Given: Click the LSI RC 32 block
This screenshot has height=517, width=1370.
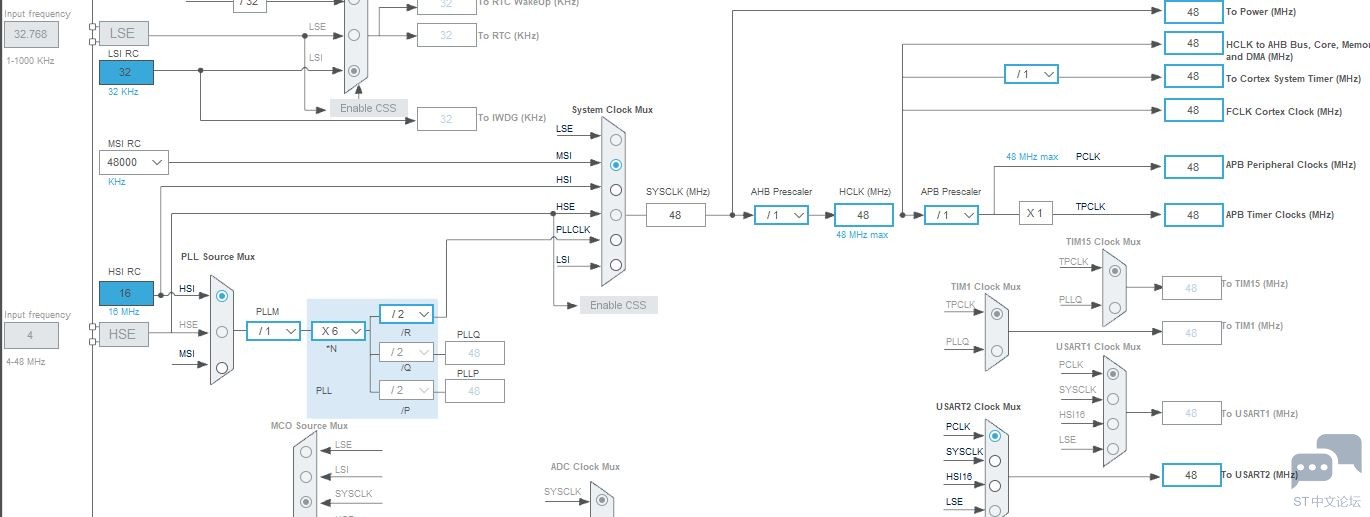Looking at the screenshot, I should point(126,72).
